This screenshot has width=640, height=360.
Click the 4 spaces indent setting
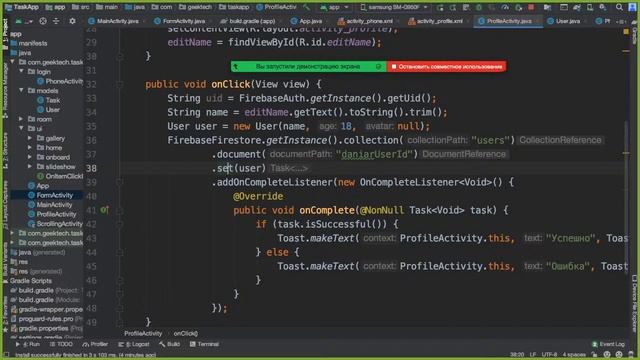(574, 355)
